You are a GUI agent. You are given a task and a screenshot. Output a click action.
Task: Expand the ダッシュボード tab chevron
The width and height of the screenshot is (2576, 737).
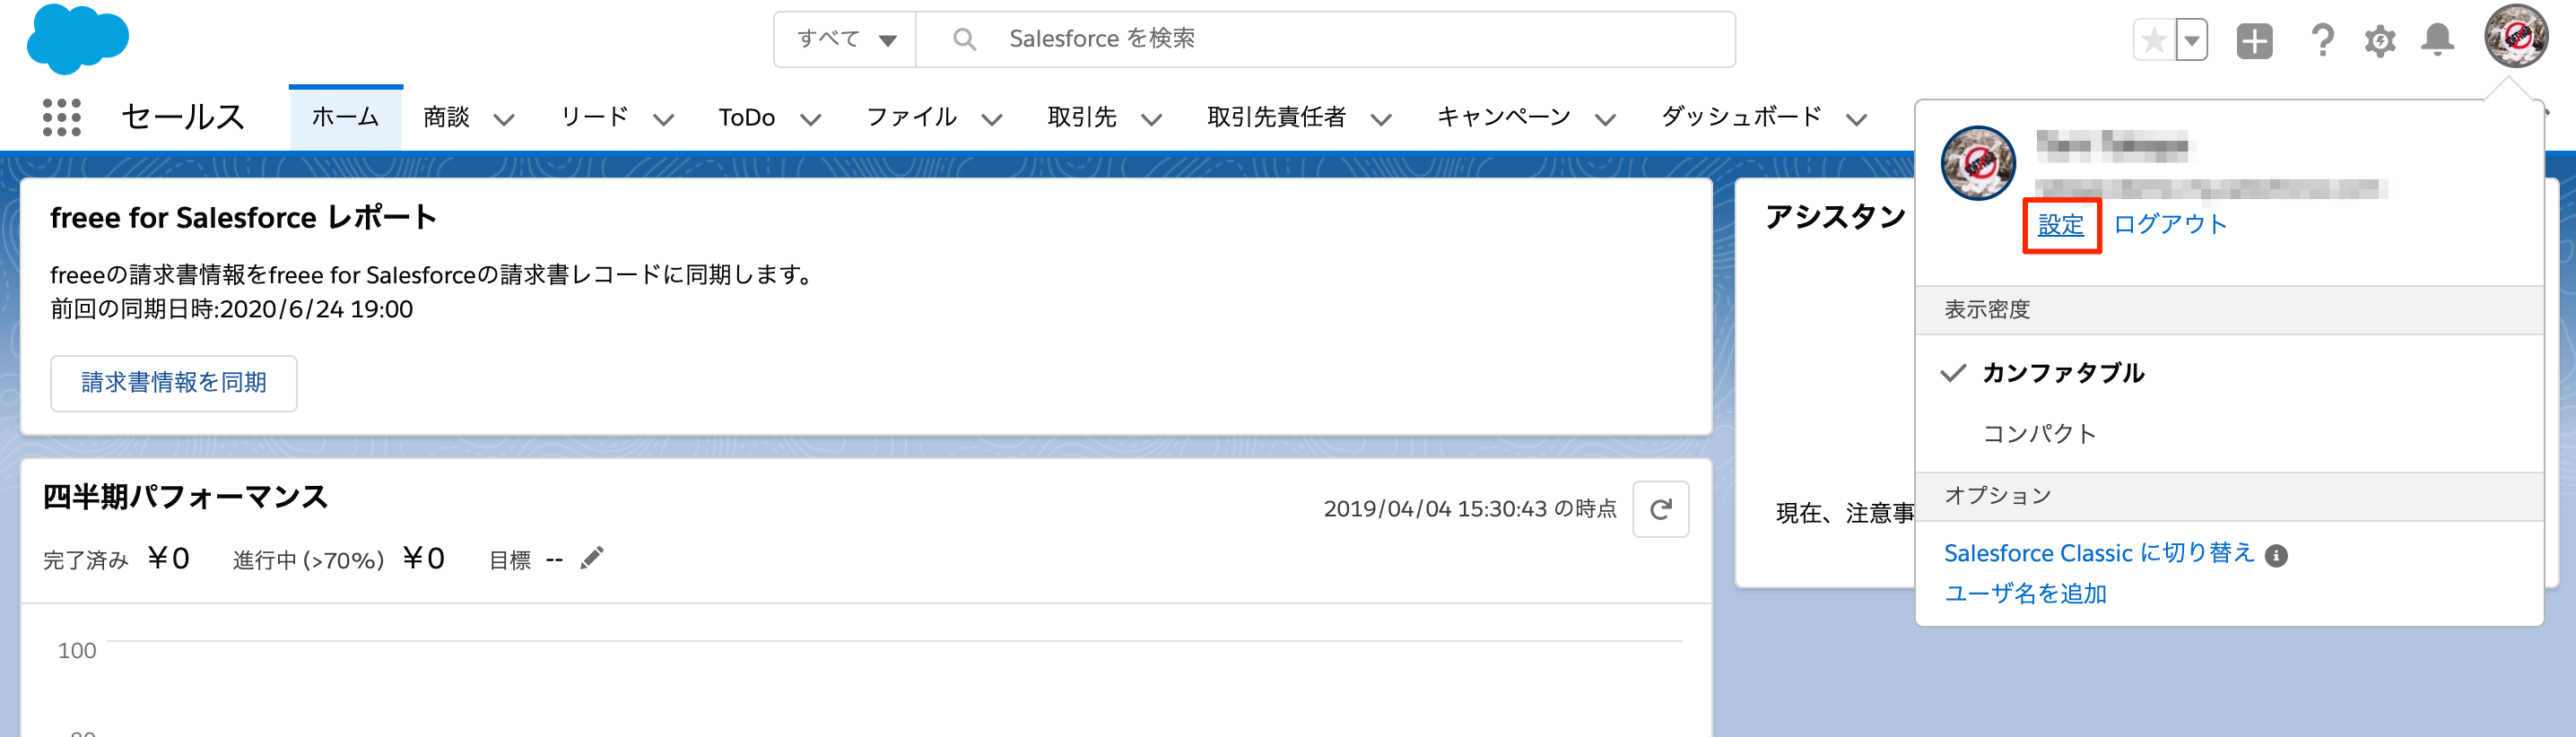click(x=1857, y=120)
